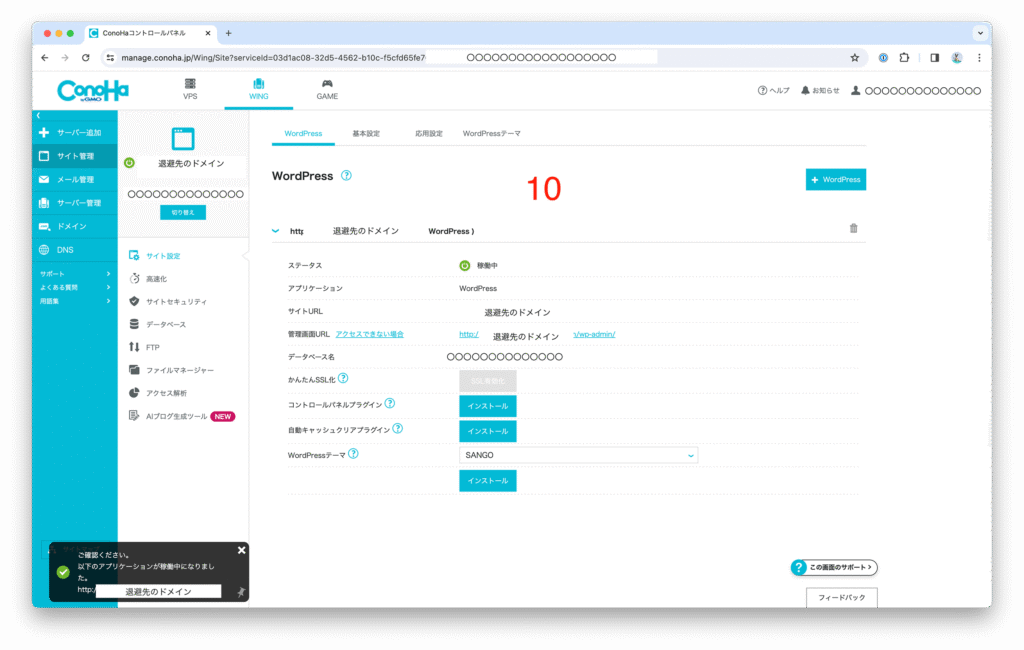Go back in browser
The width and height of the screenshot is (1024, 650).
(44, 57)
